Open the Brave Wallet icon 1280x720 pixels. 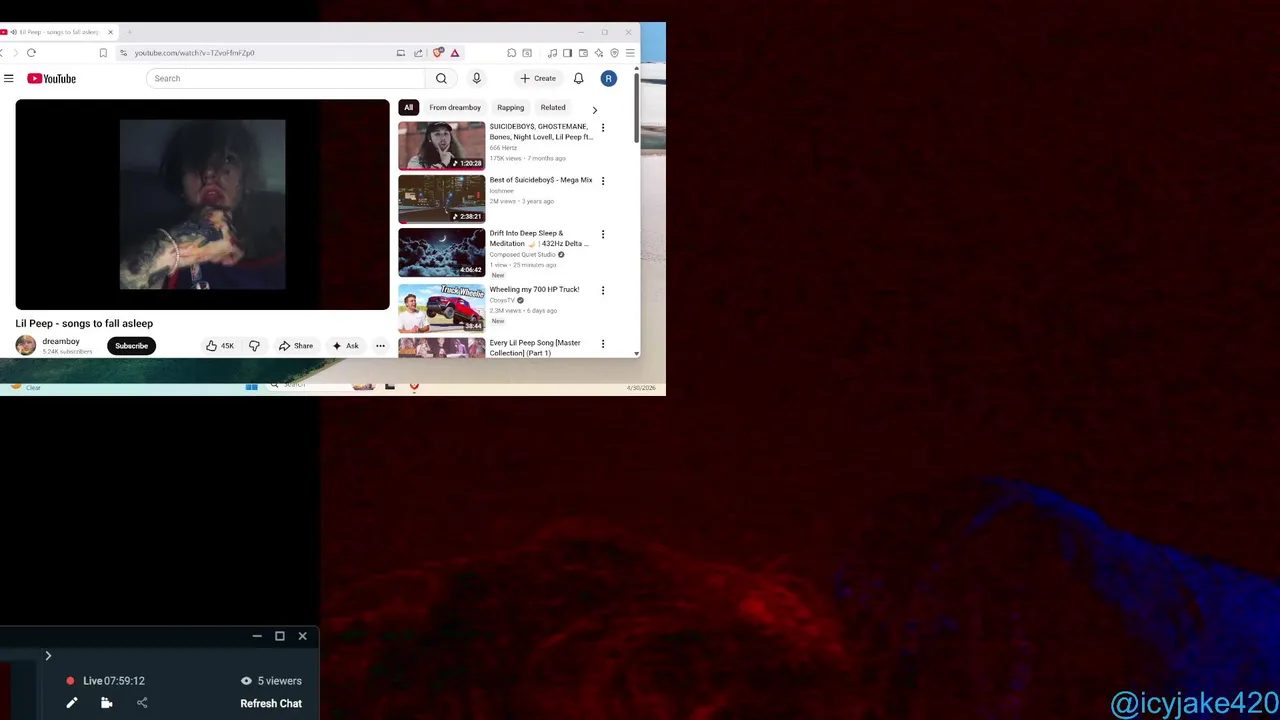583,53
